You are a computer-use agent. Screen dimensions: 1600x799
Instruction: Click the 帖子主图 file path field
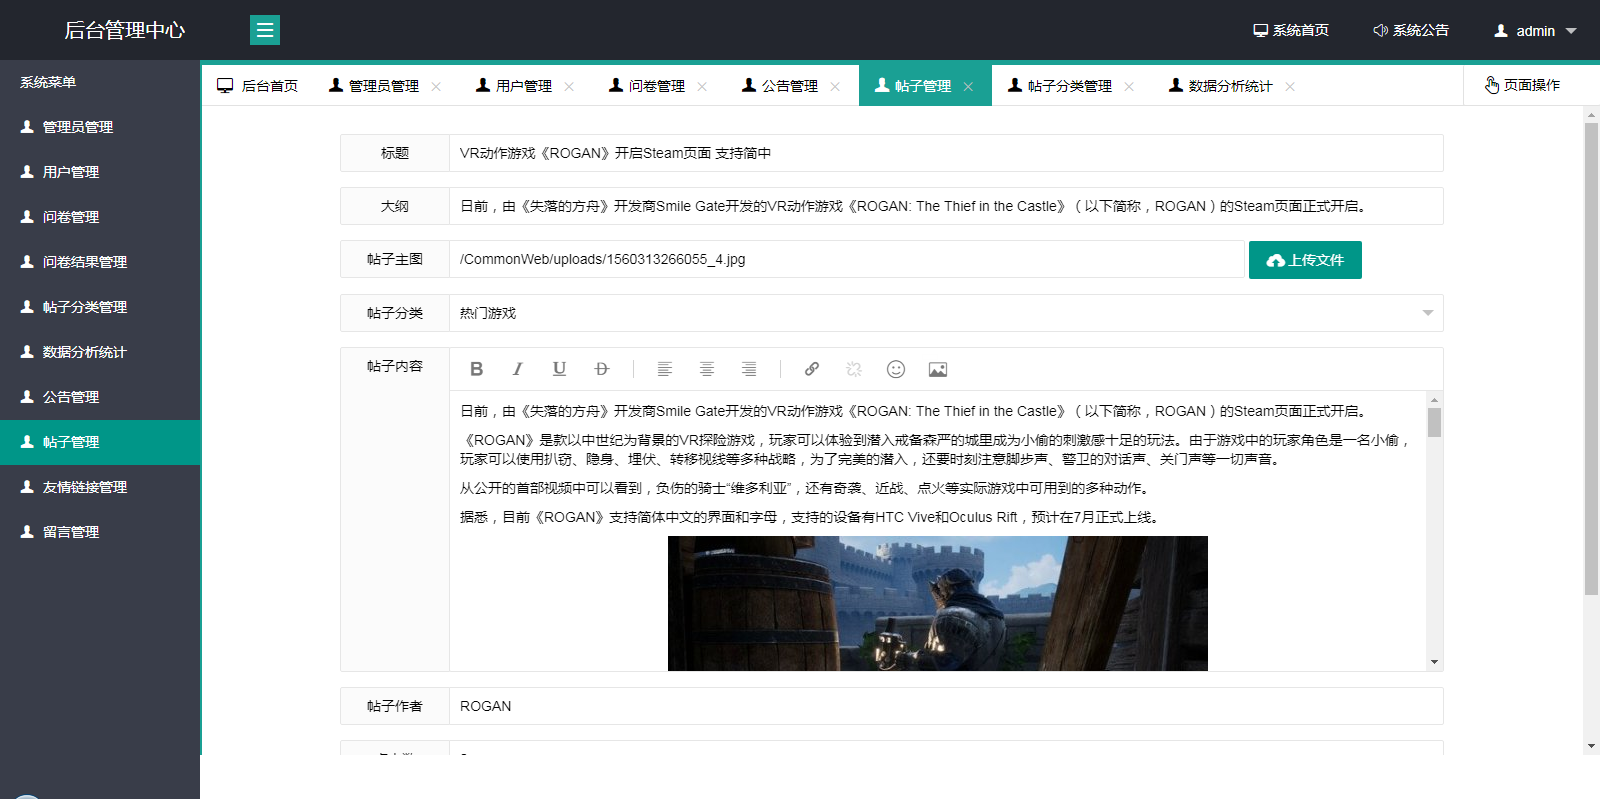click(x=847, y=259)
